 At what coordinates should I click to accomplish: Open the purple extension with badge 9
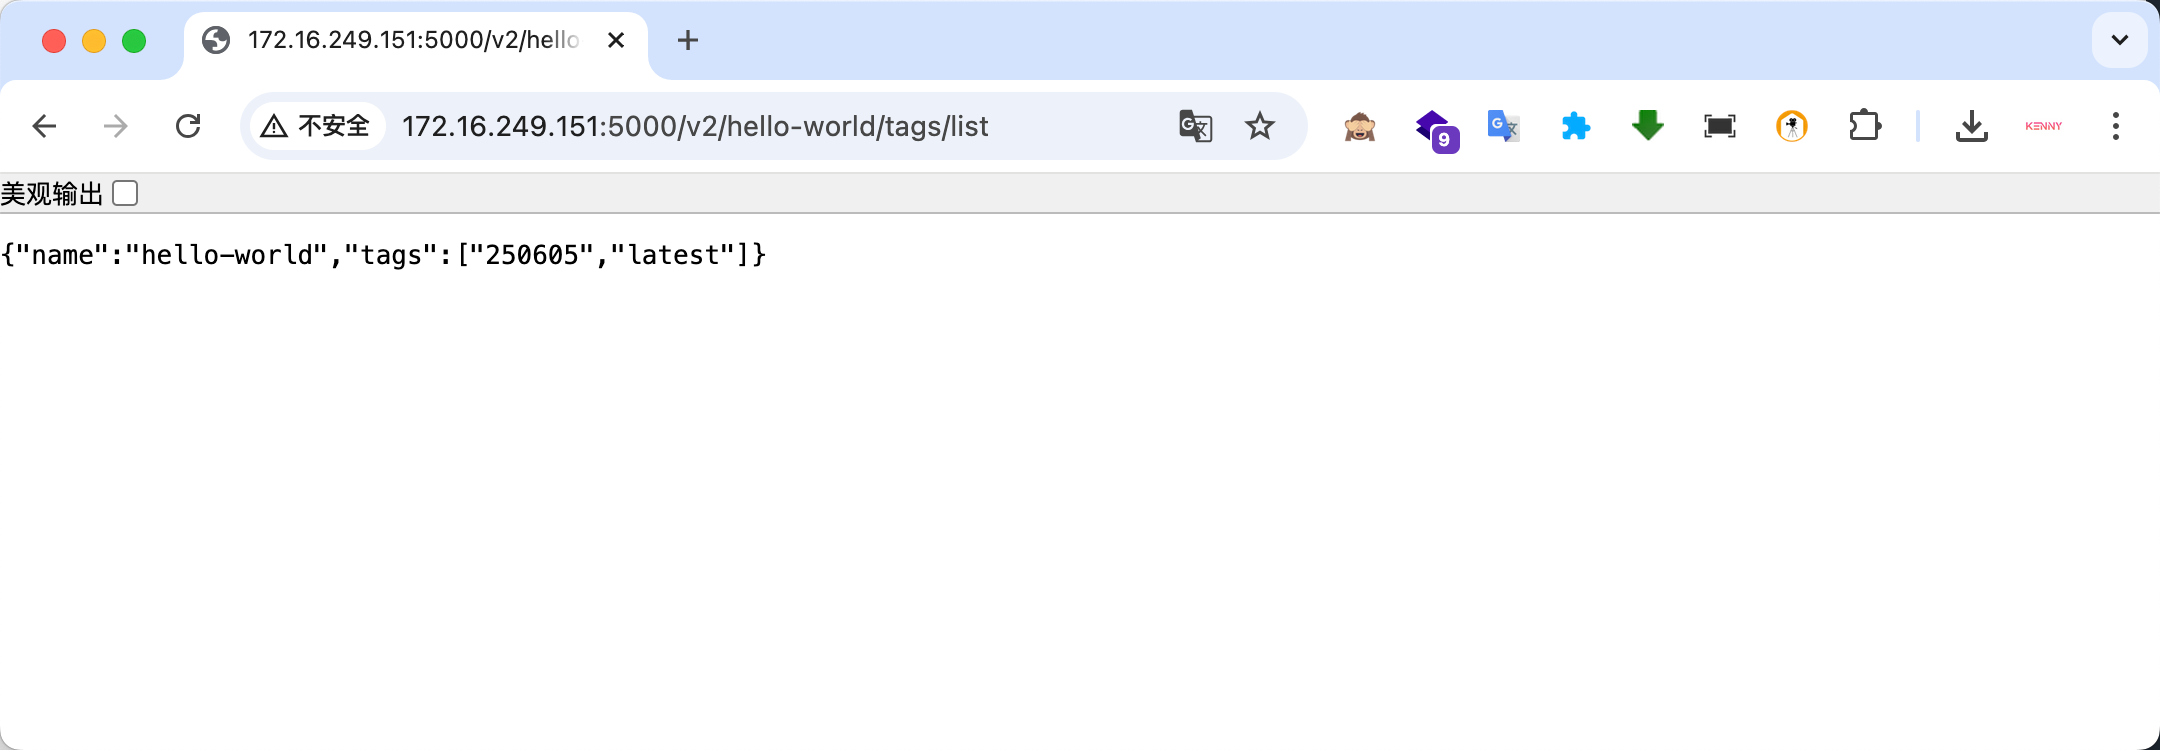pos(1437,130)
